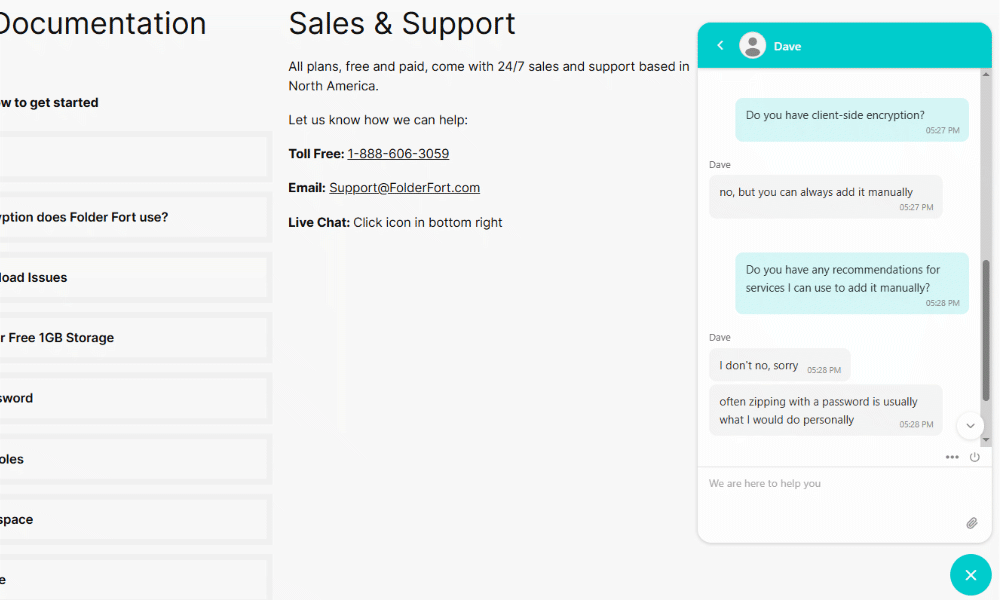Viewport: 1000px width, 600px height.
Task: Click the 'no, but you can always add it manually' message
Action: pos(825,197)
